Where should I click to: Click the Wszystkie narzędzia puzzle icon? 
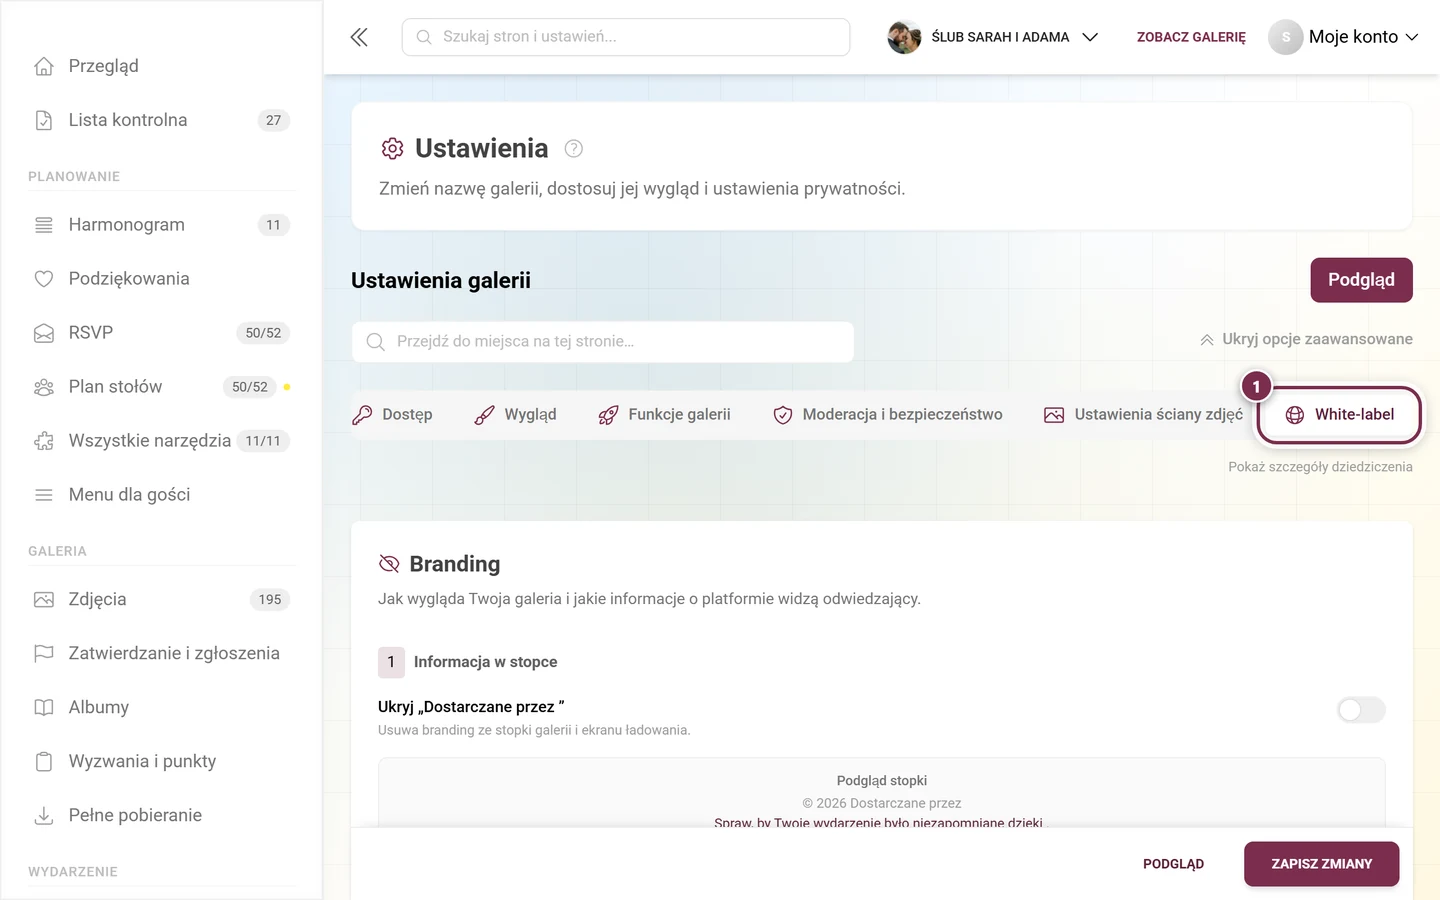point(44,441)
